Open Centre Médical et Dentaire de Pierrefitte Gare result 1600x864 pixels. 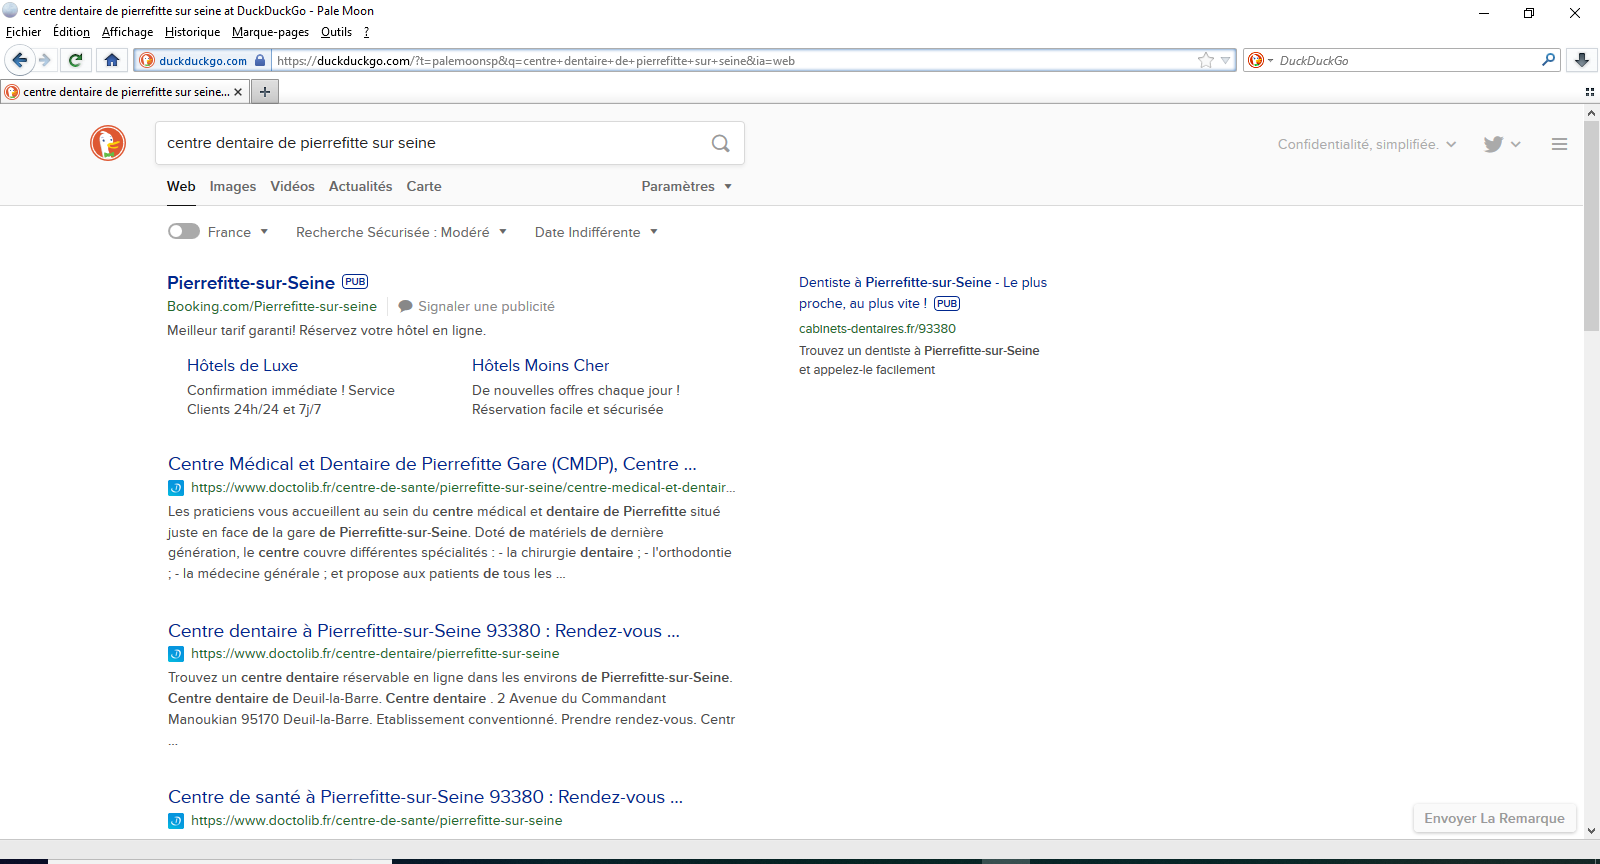pos(432,464)
